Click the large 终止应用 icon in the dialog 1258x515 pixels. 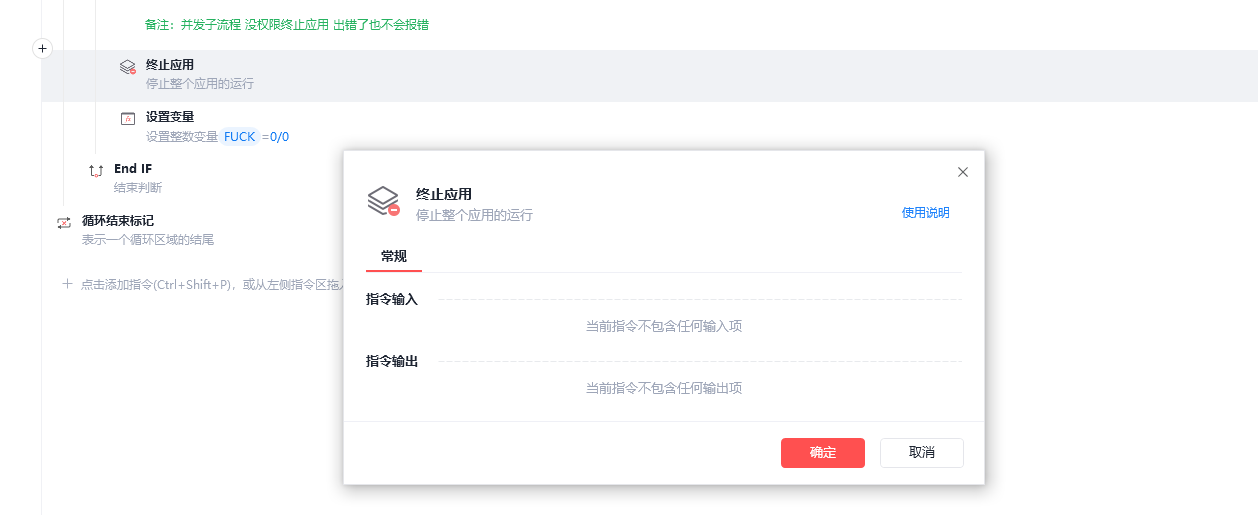pos(383,201)
